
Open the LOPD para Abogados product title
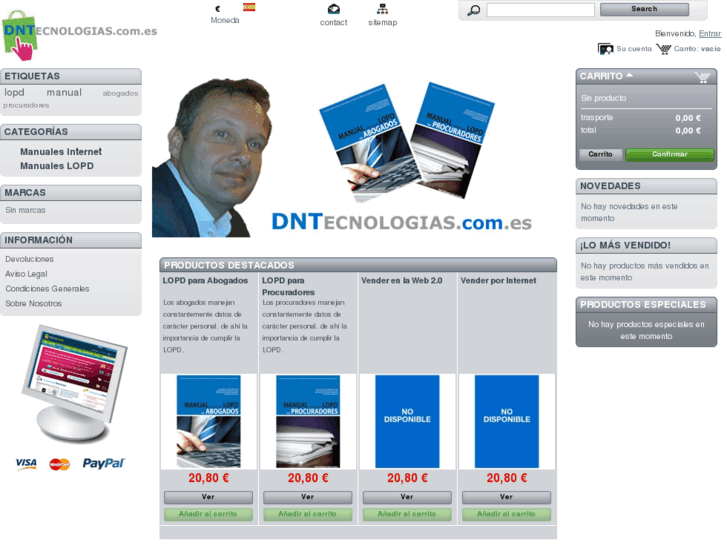click(205, 281)
